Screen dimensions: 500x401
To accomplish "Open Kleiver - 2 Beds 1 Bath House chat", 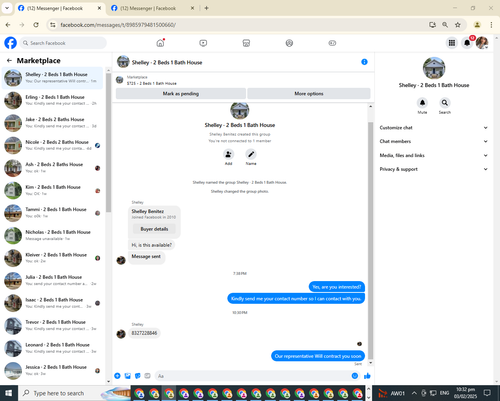I will pyautogui.click(x=53, y=258).
